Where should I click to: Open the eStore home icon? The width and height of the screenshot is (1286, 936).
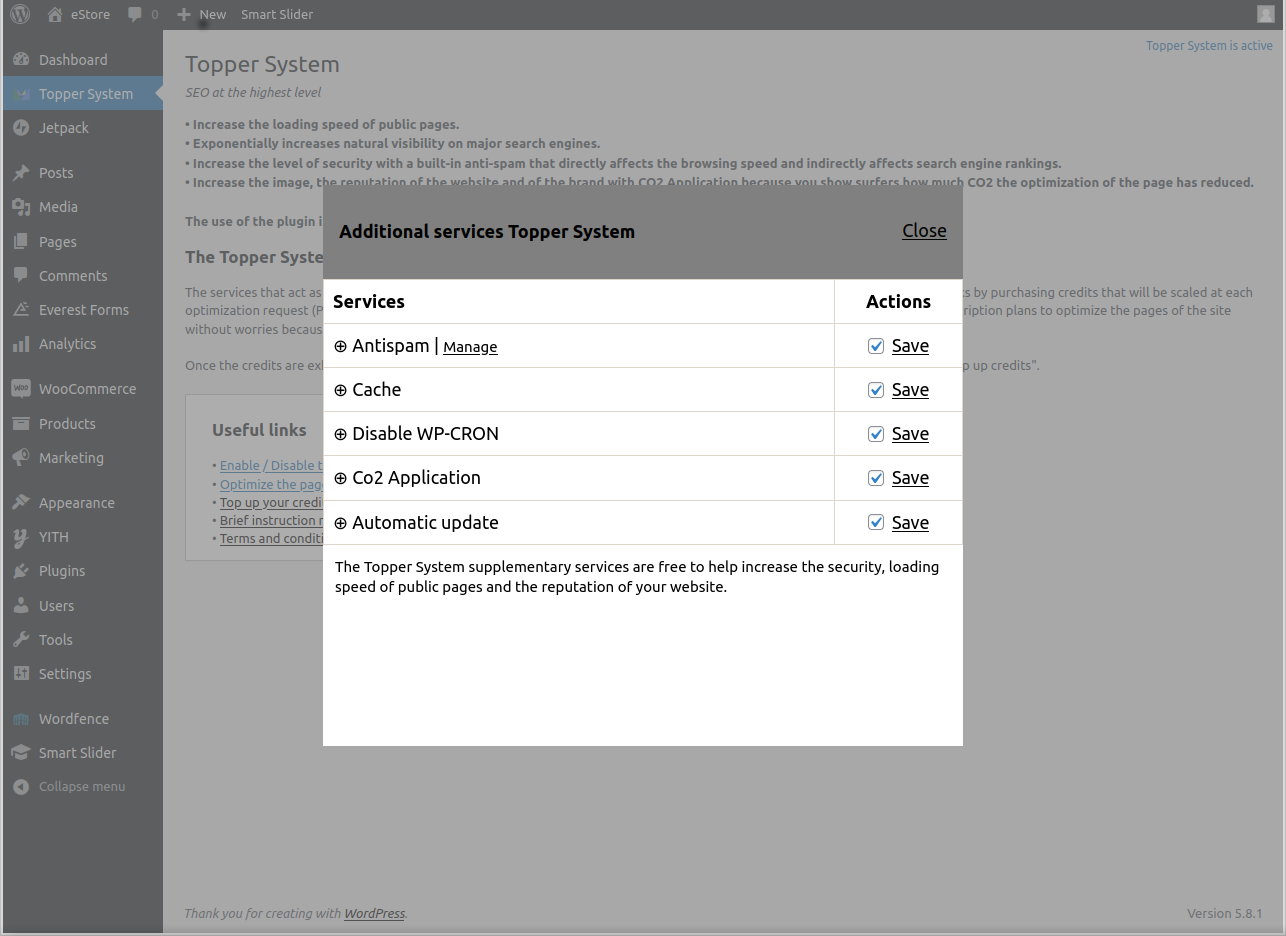(55, 14)
